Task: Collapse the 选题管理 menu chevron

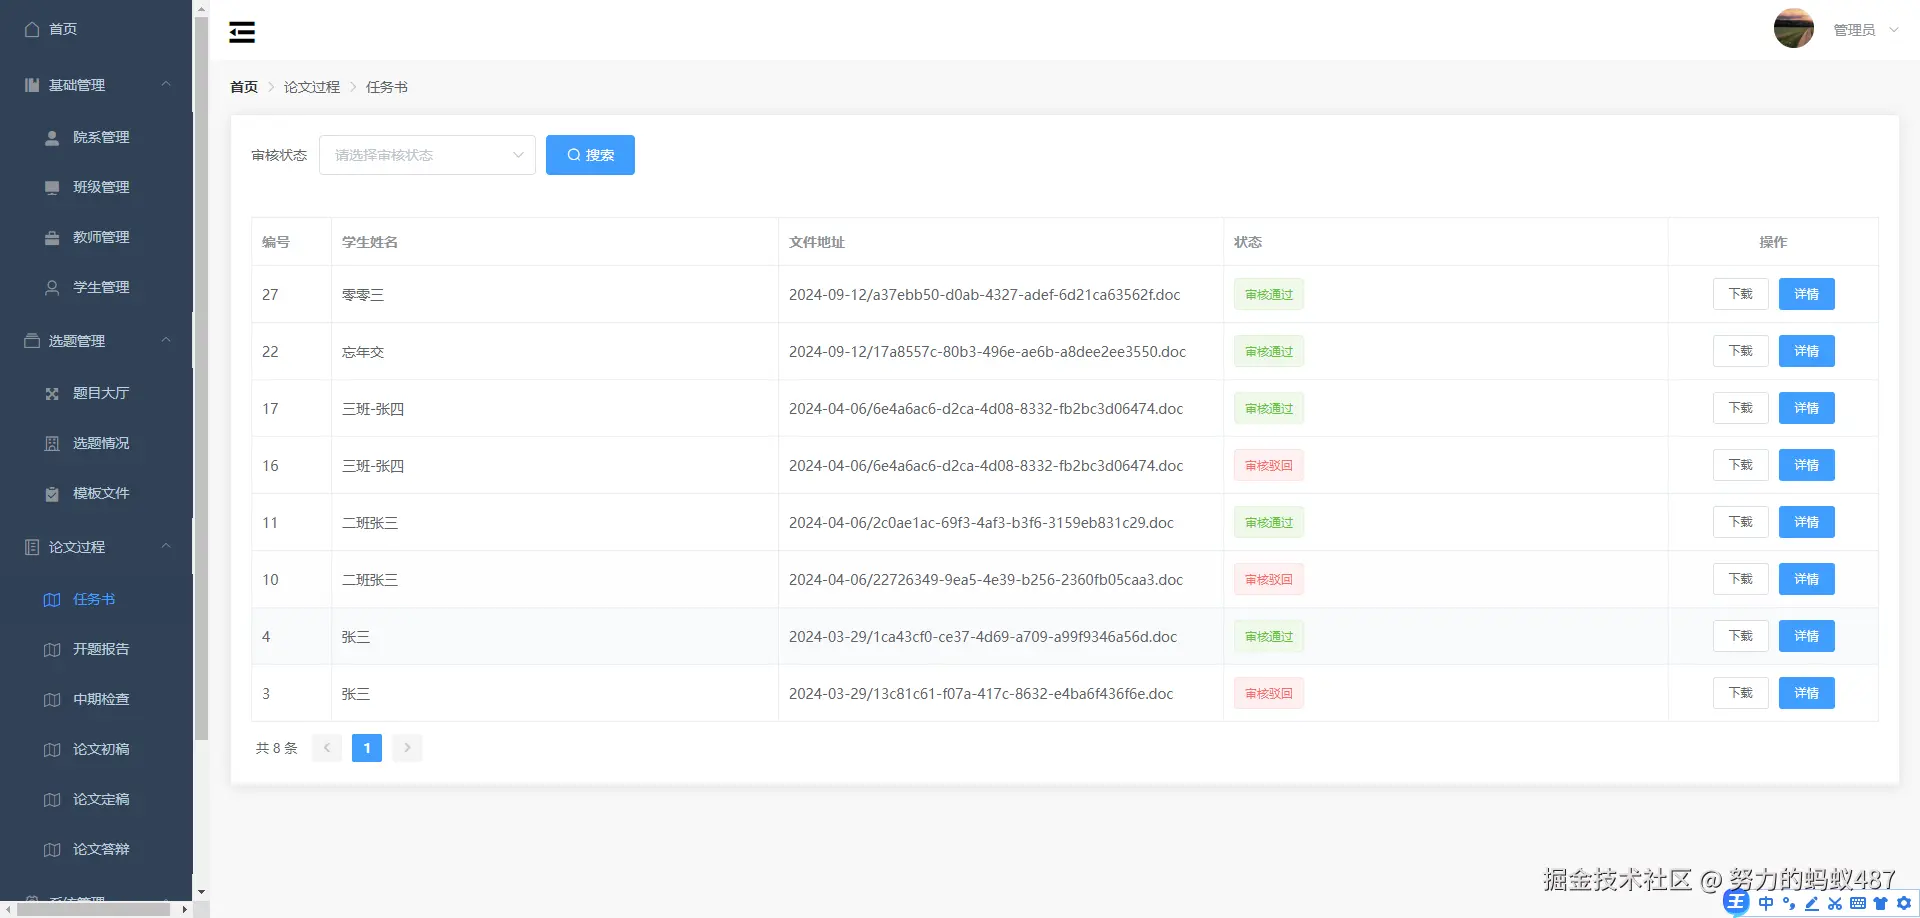Action: [x=166, y=340]
